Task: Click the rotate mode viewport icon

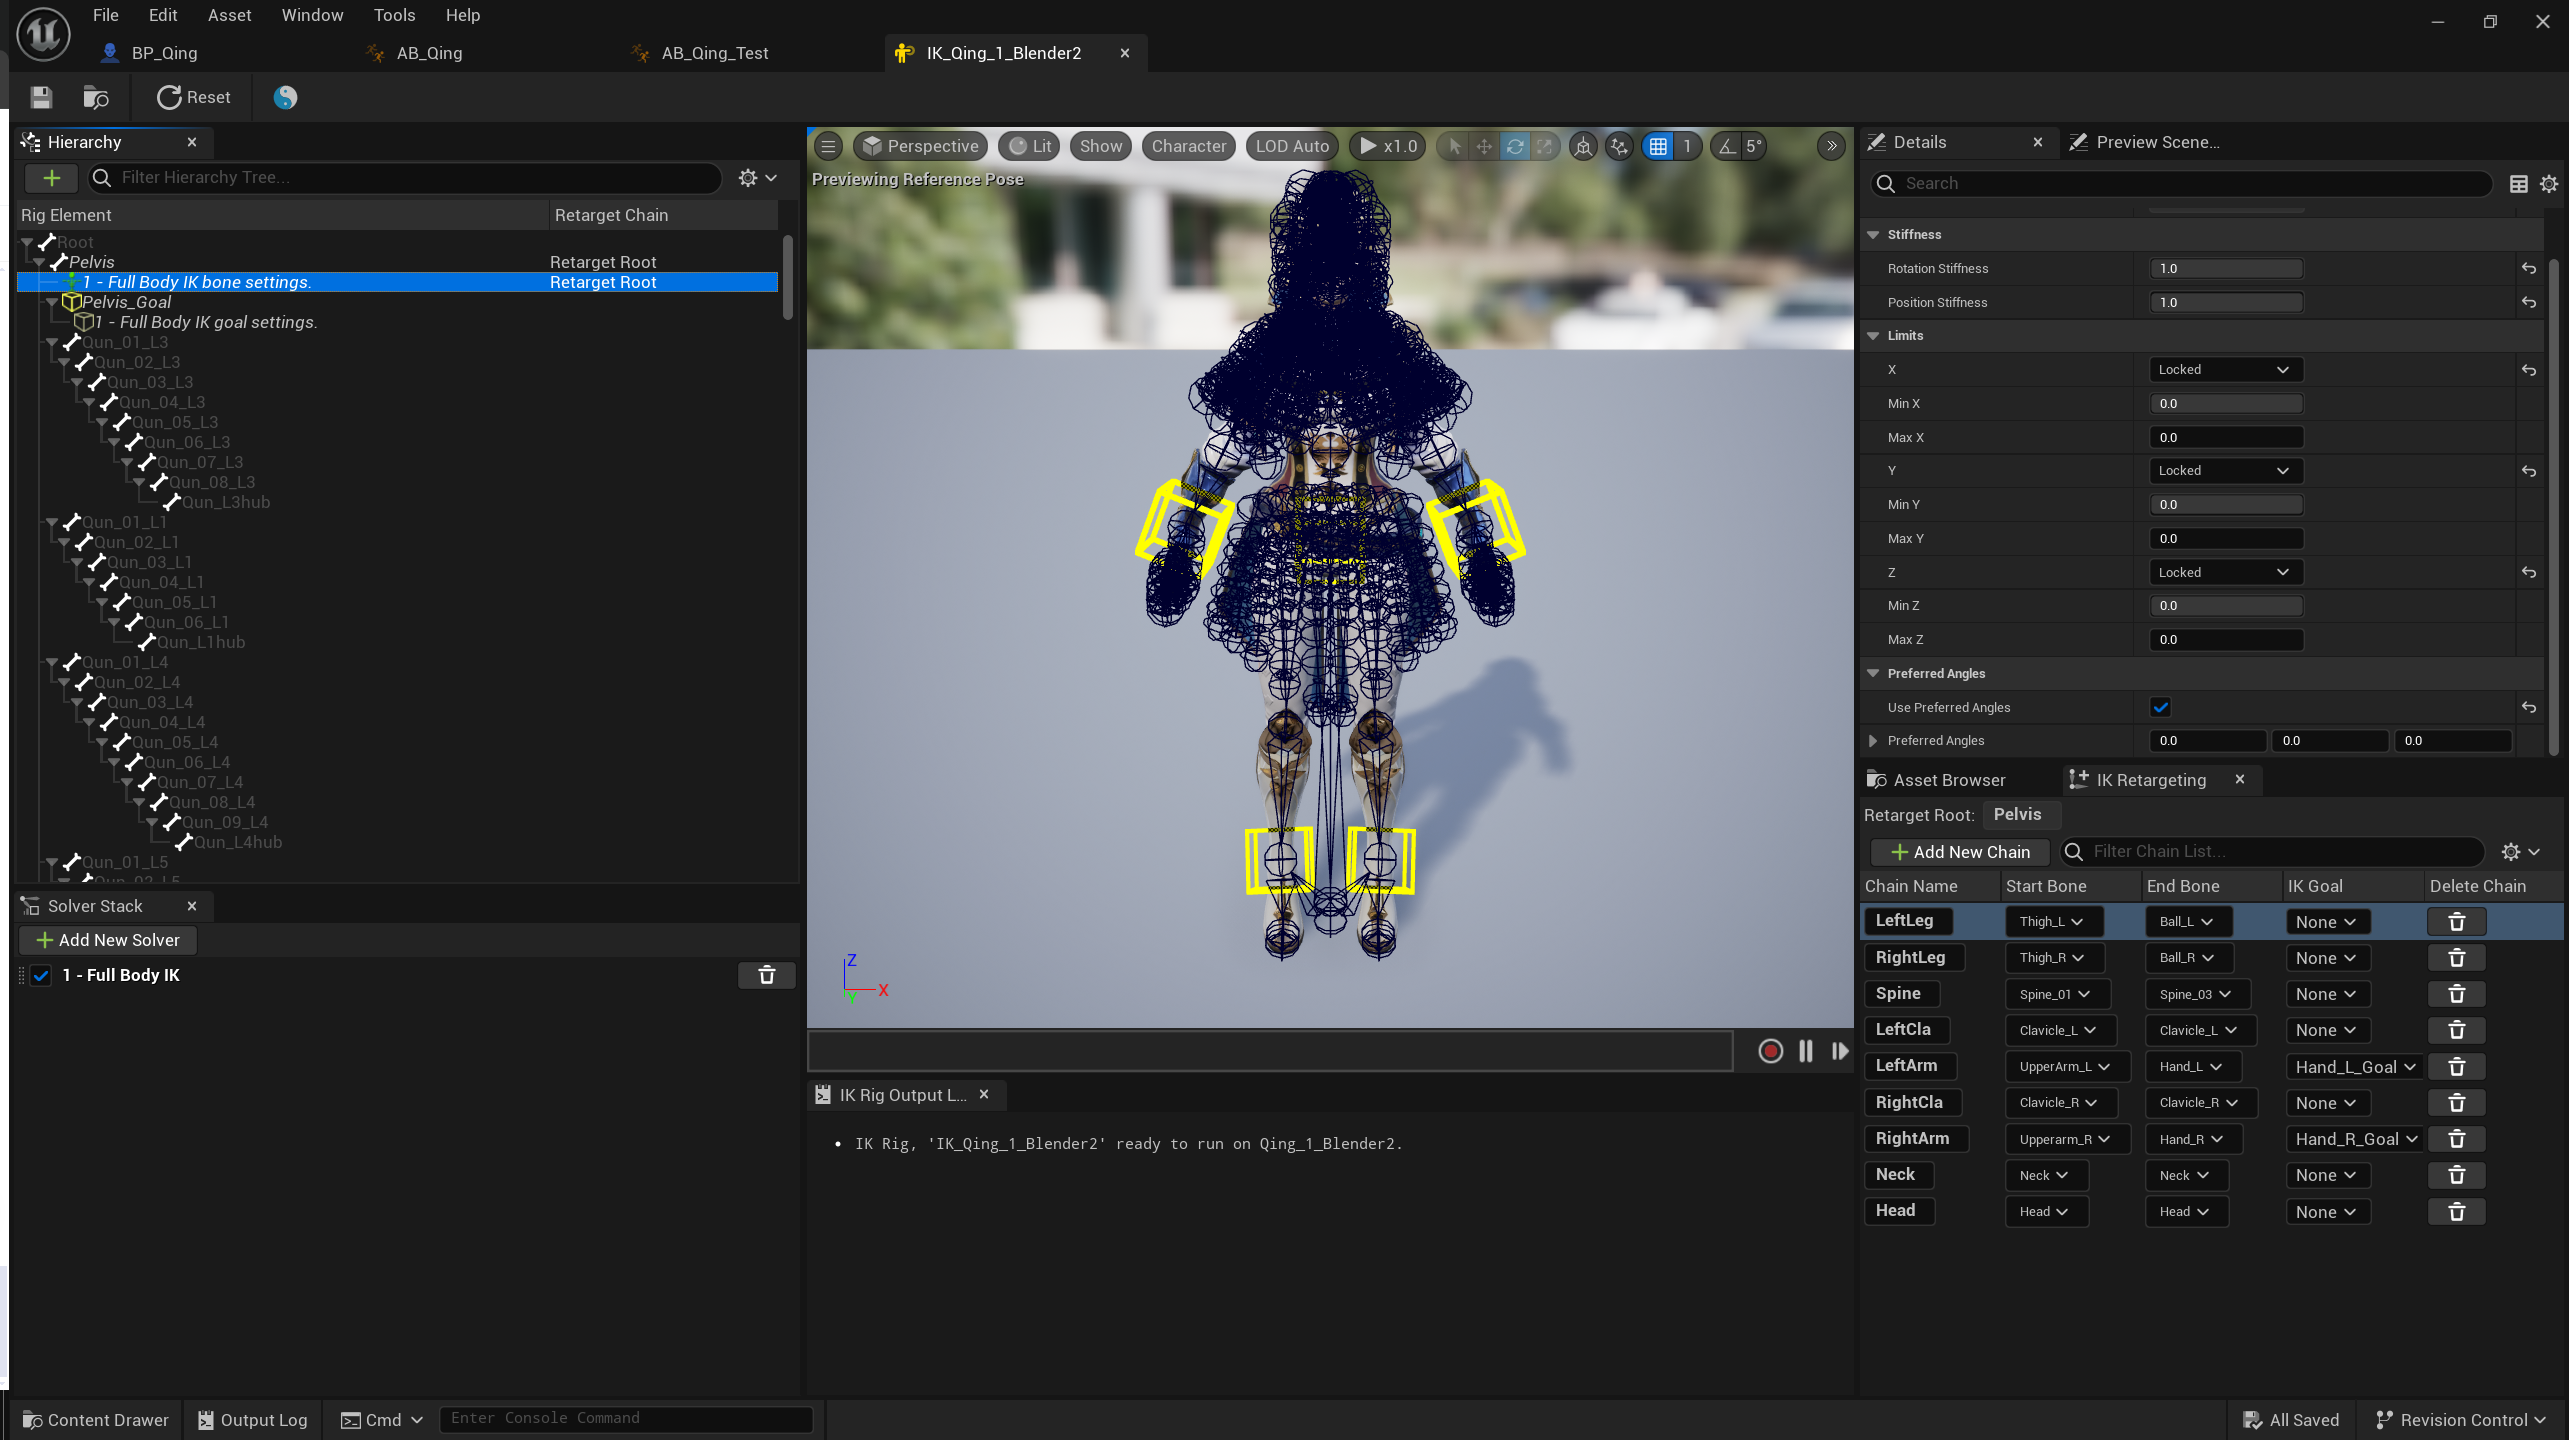Action: pyautogui.click(x=1515, y=146)
